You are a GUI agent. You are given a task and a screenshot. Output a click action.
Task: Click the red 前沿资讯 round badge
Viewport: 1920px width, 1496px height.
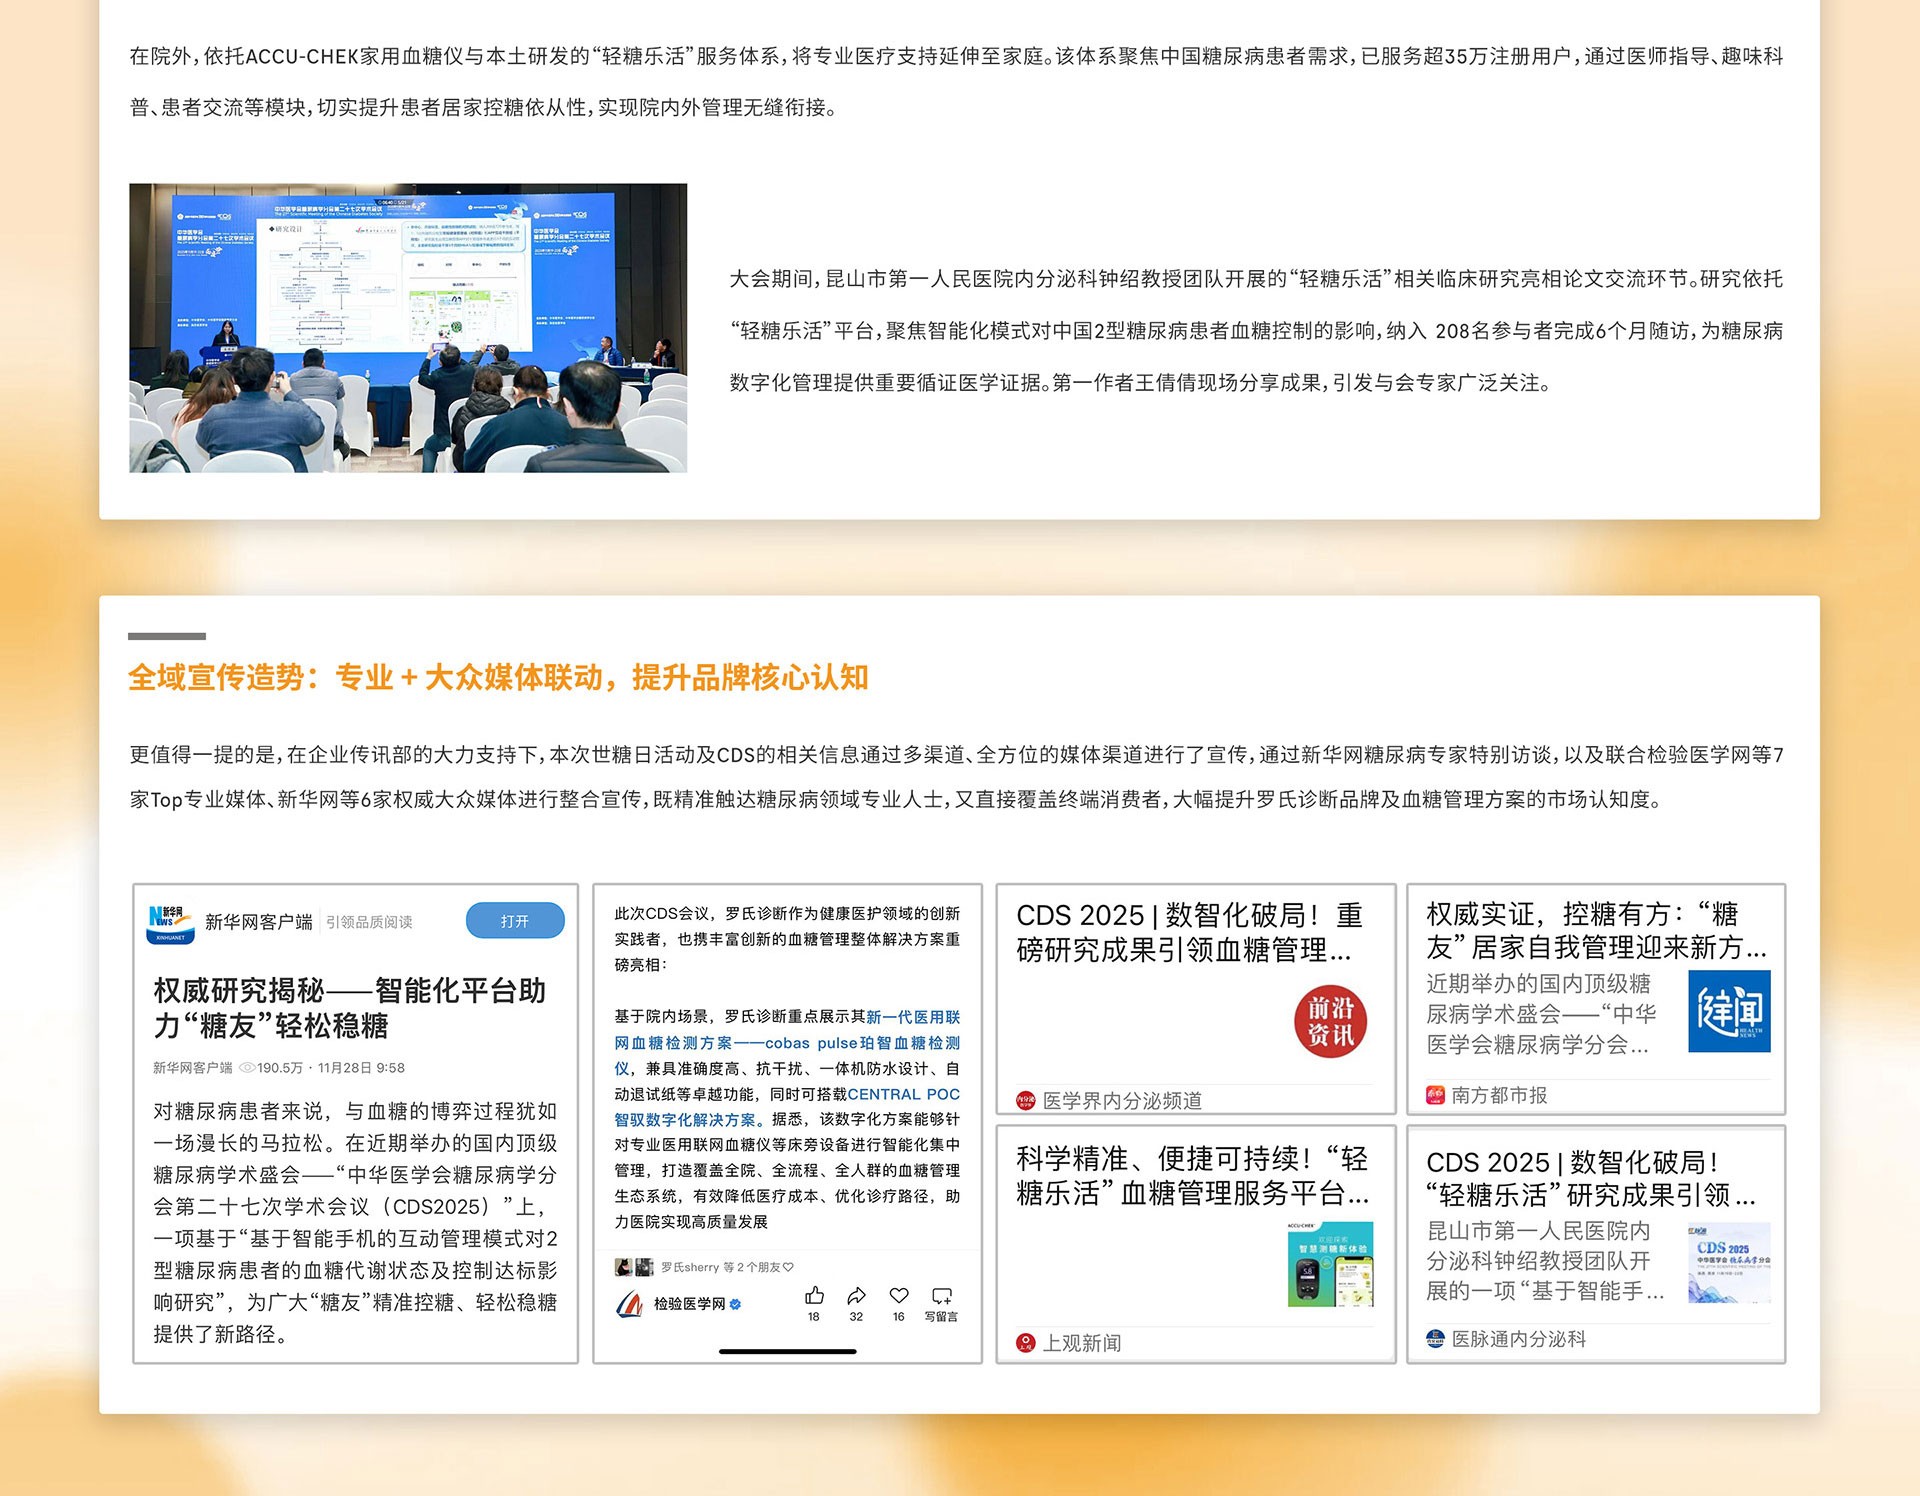1331,1021
